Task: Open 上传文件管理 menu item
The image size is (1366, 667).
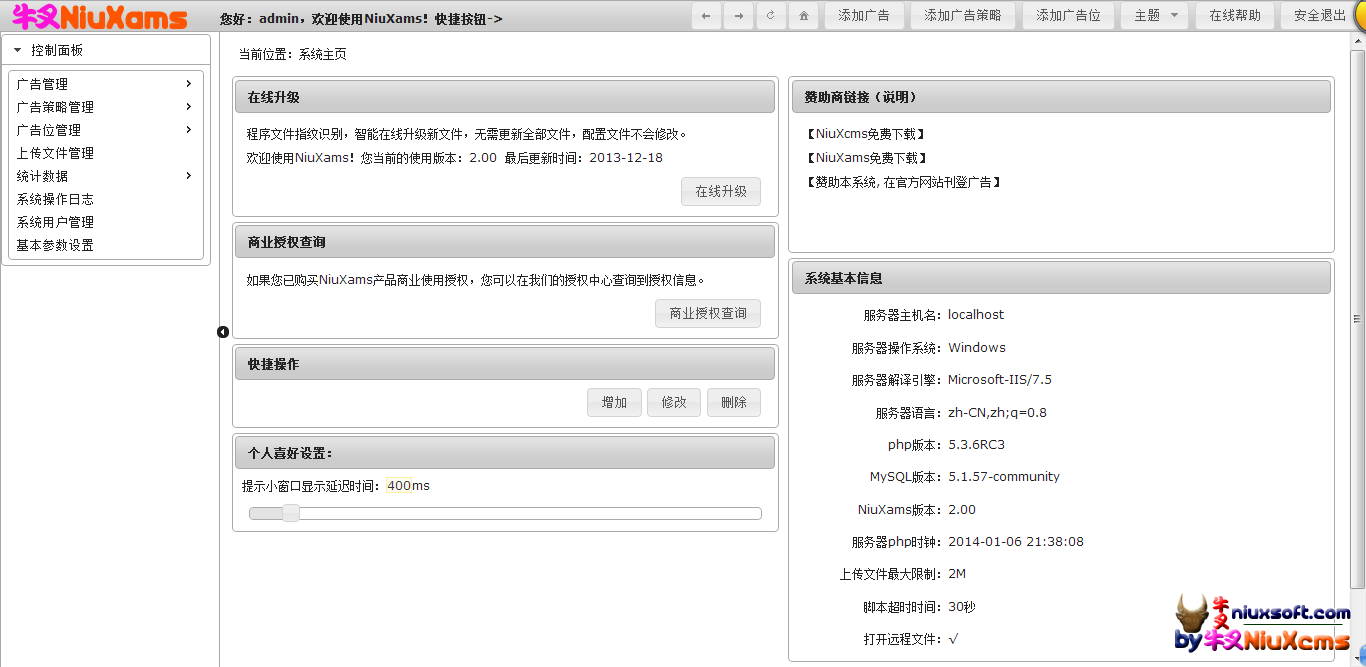Action: pyautogui.click(x=55, y=153)
